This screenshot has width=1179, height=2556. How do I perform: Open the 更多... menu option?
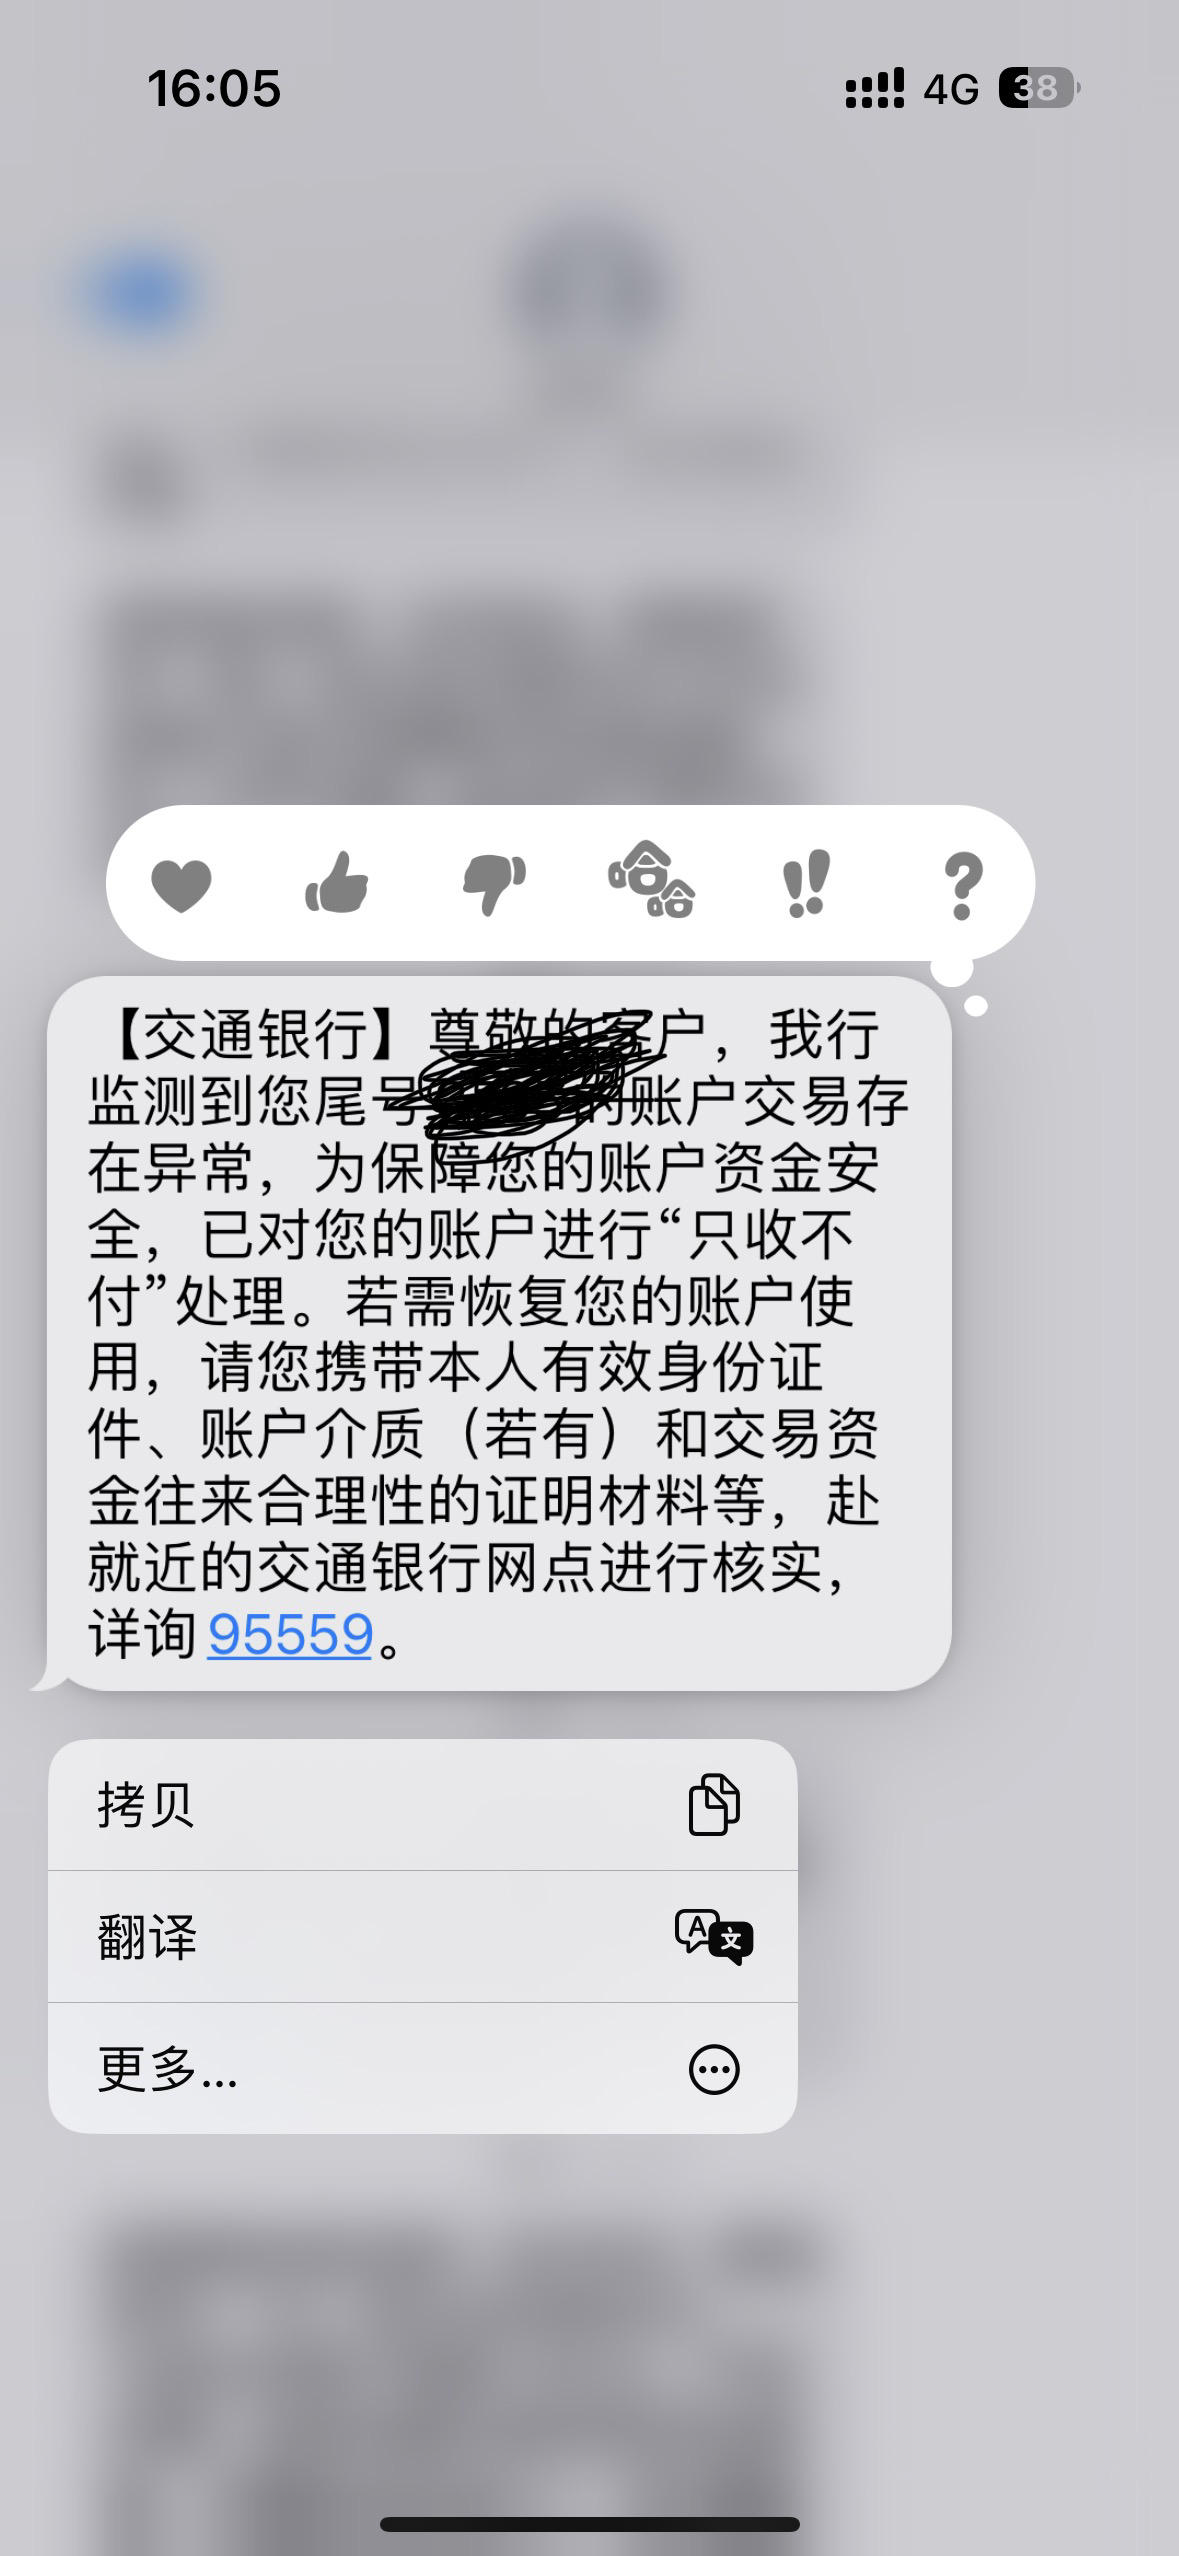pyautogui.click(x=422, y=2069)
